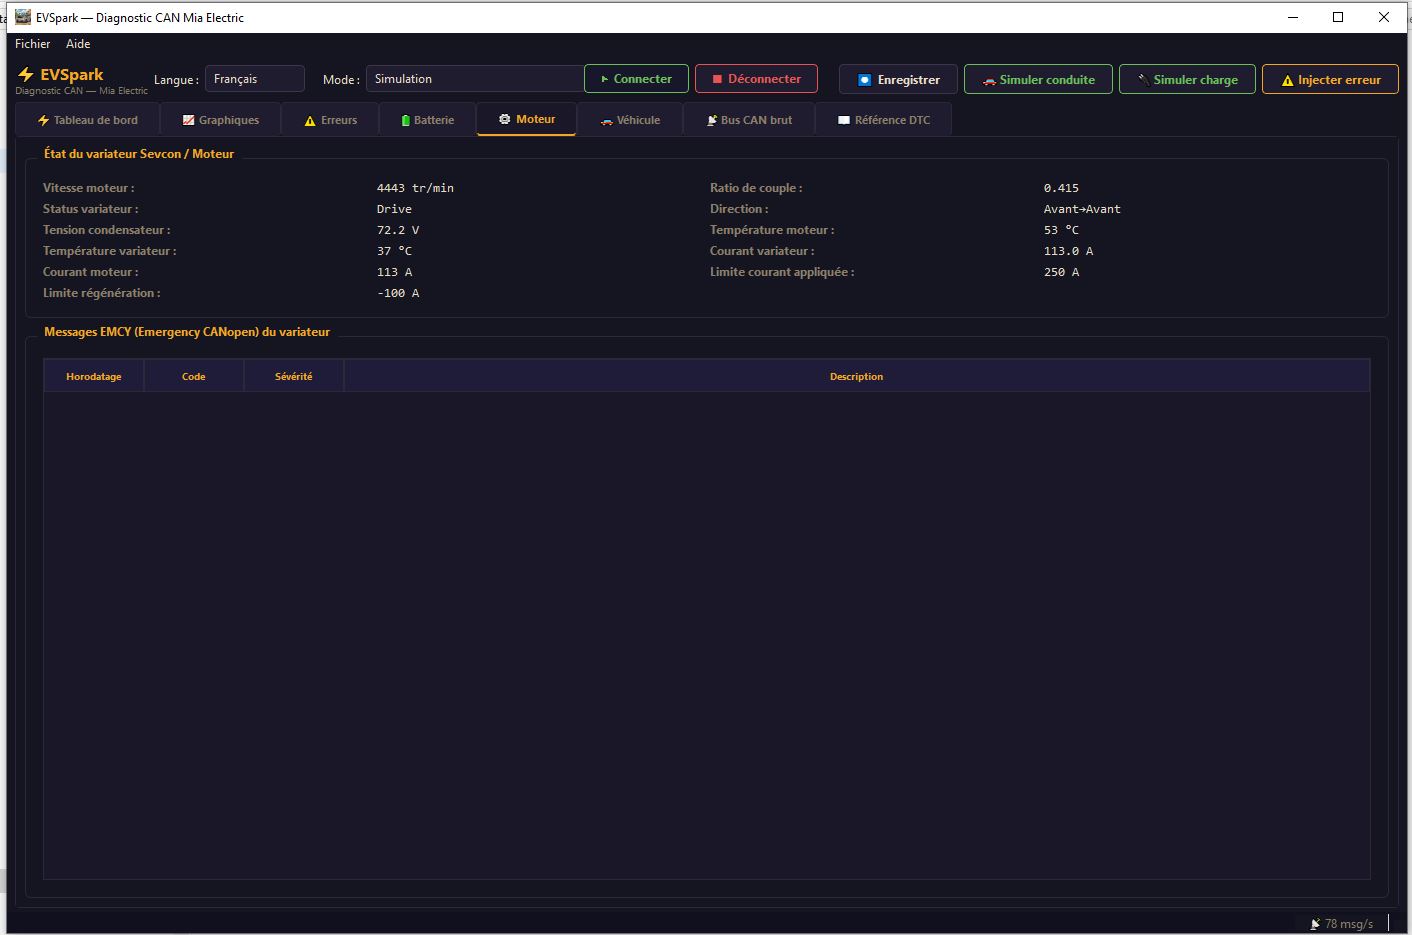Click Injecter erreur warning button

(x=1330, y=80)
